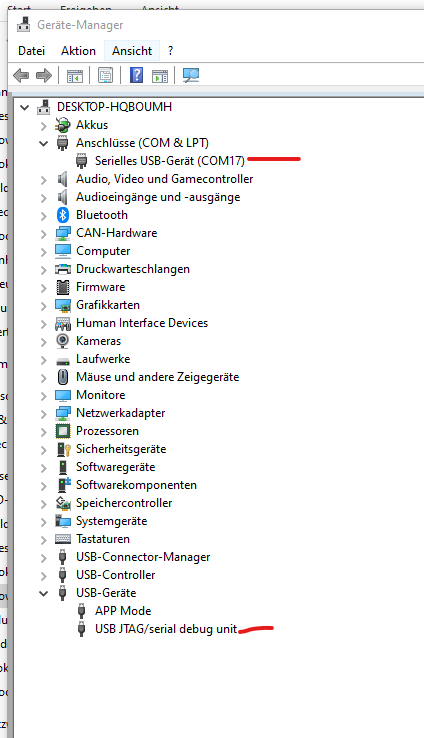Click the Kameras webcam icon

pos(63,341)
